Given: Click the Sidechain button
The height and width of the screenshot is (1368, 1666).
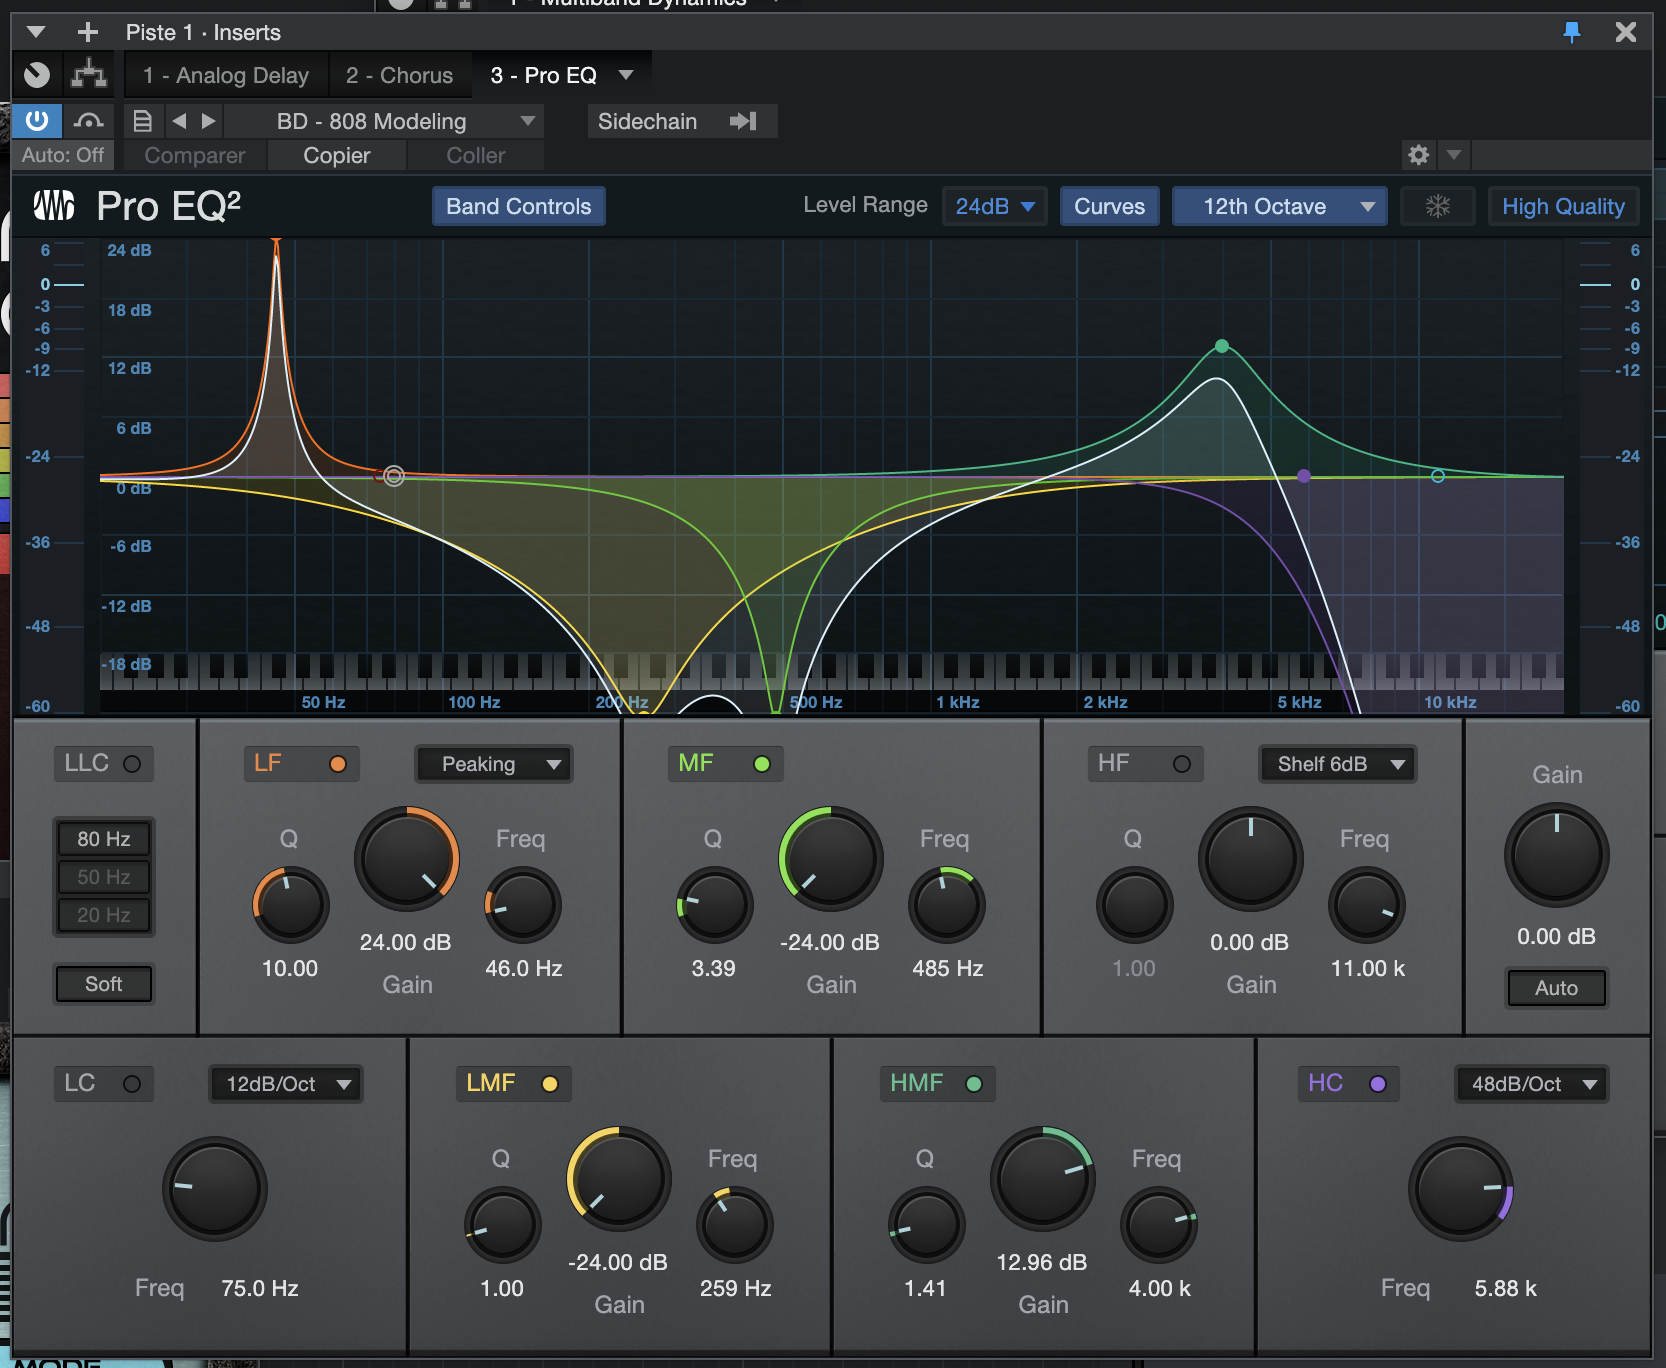Looking at the screenshot, I should point(681,121).
